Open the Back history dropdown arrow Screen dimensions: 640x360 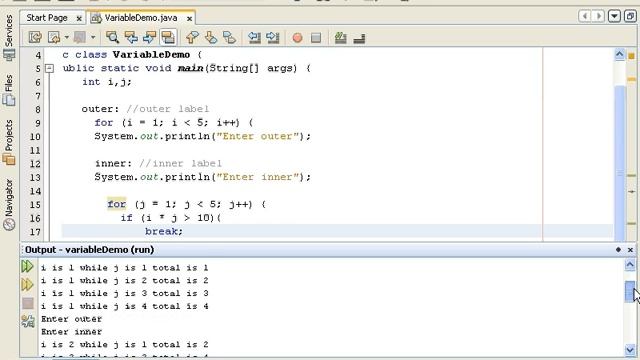tap(67, 38)
